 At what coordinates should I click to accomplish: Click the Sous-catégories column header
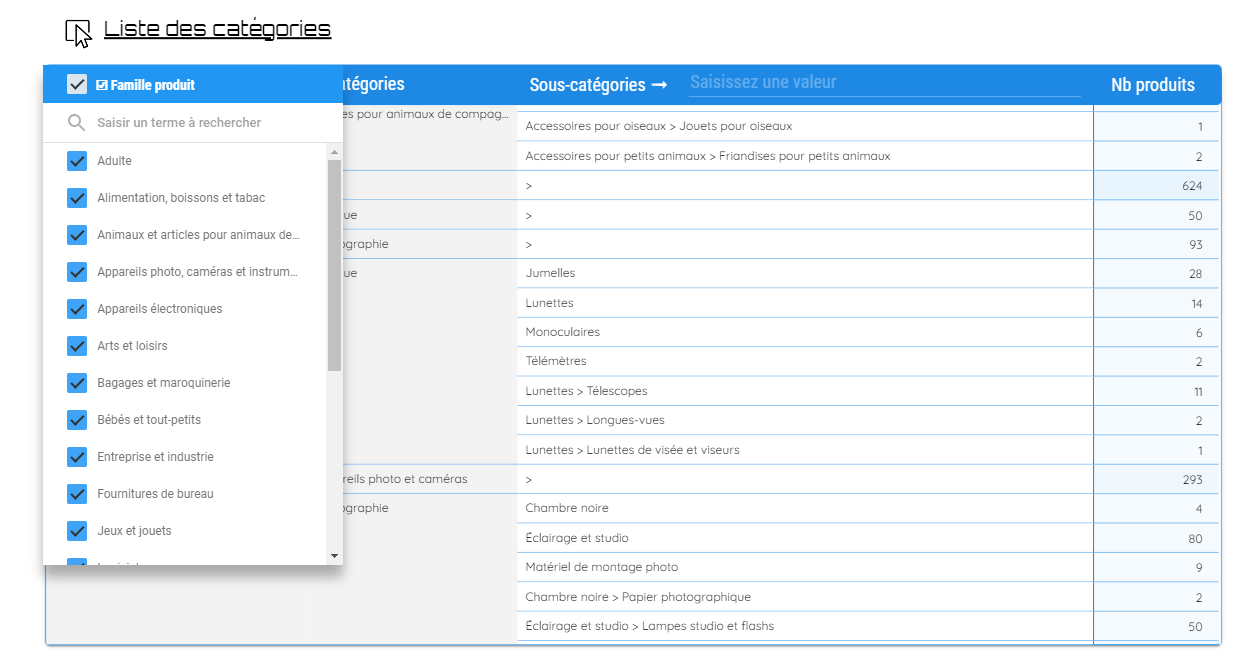(587, 85)
